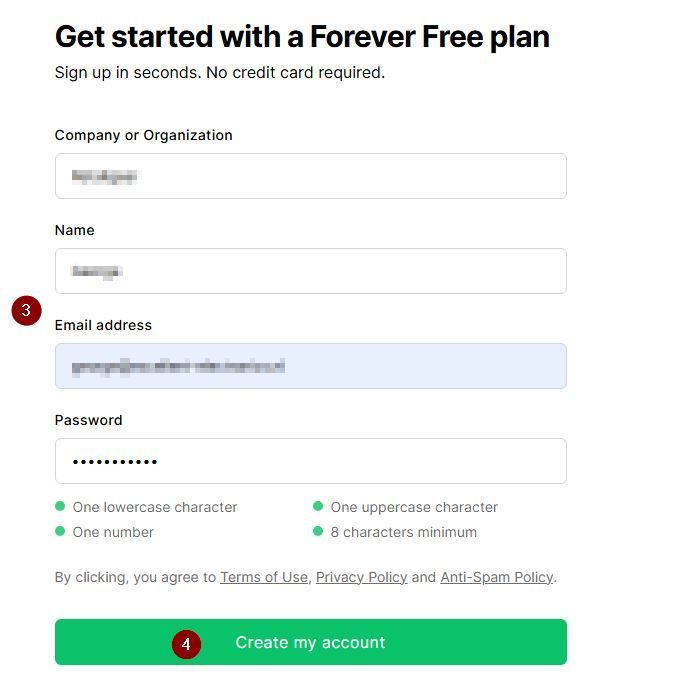This screenshot has height=699, width=679.
Task: Click the red step 4 marker
Action: [186, 644]
